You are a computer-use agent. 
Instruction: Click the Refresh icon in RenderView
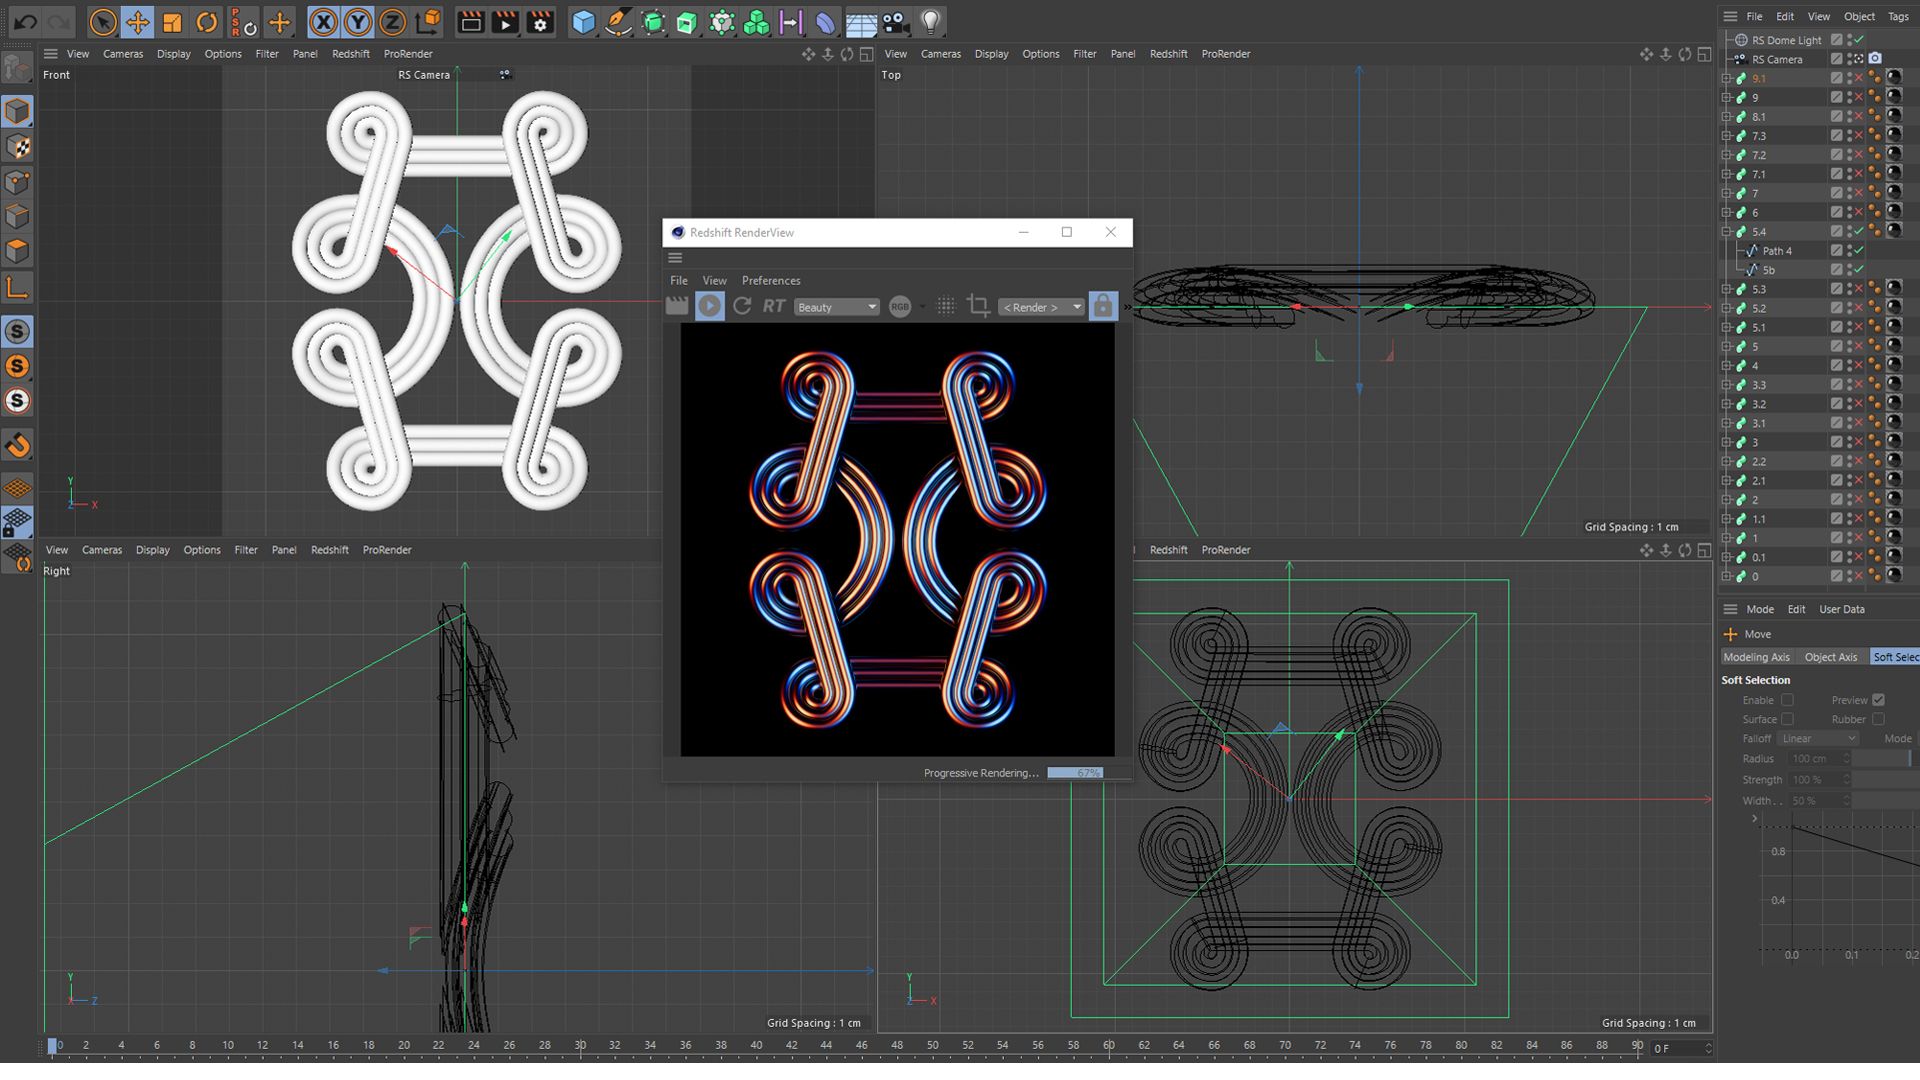742,306
